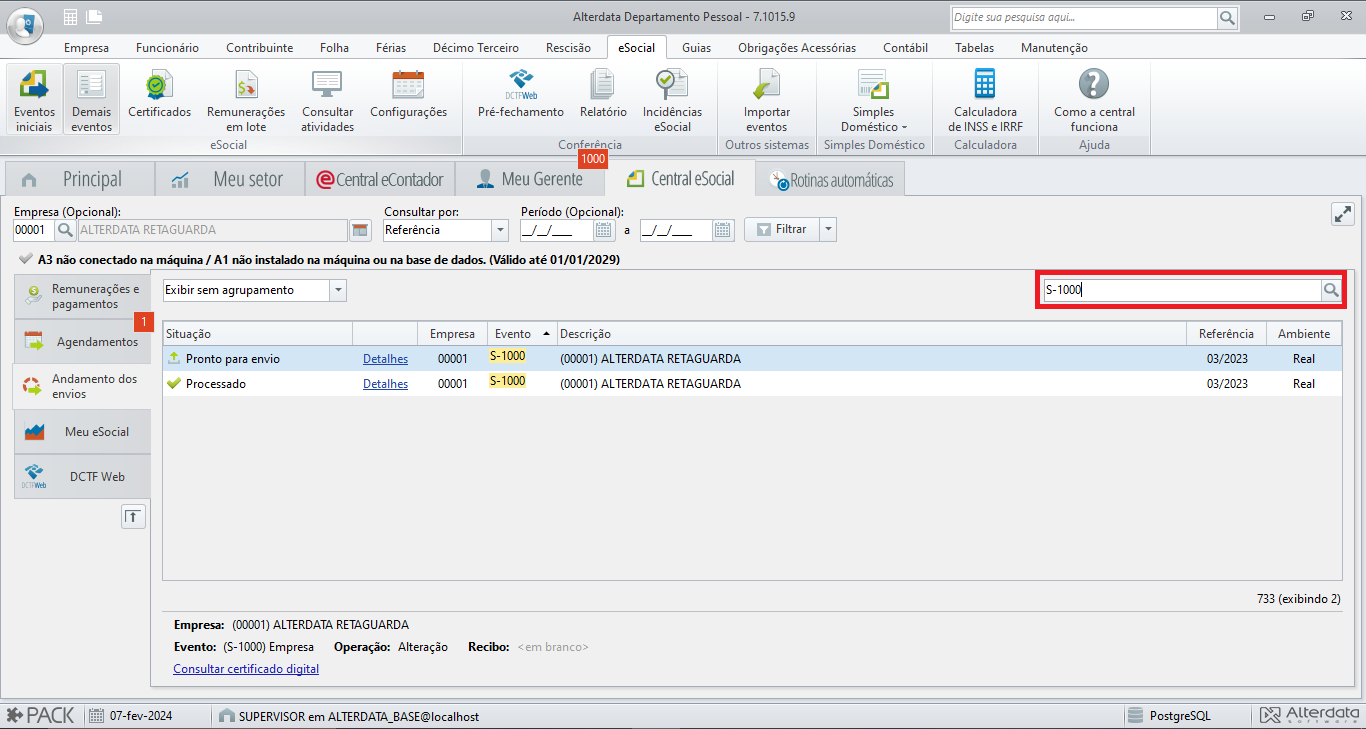Open Simples Doméstico menu
This screenshot has height=729, width=1366.
tap(873, 100)
